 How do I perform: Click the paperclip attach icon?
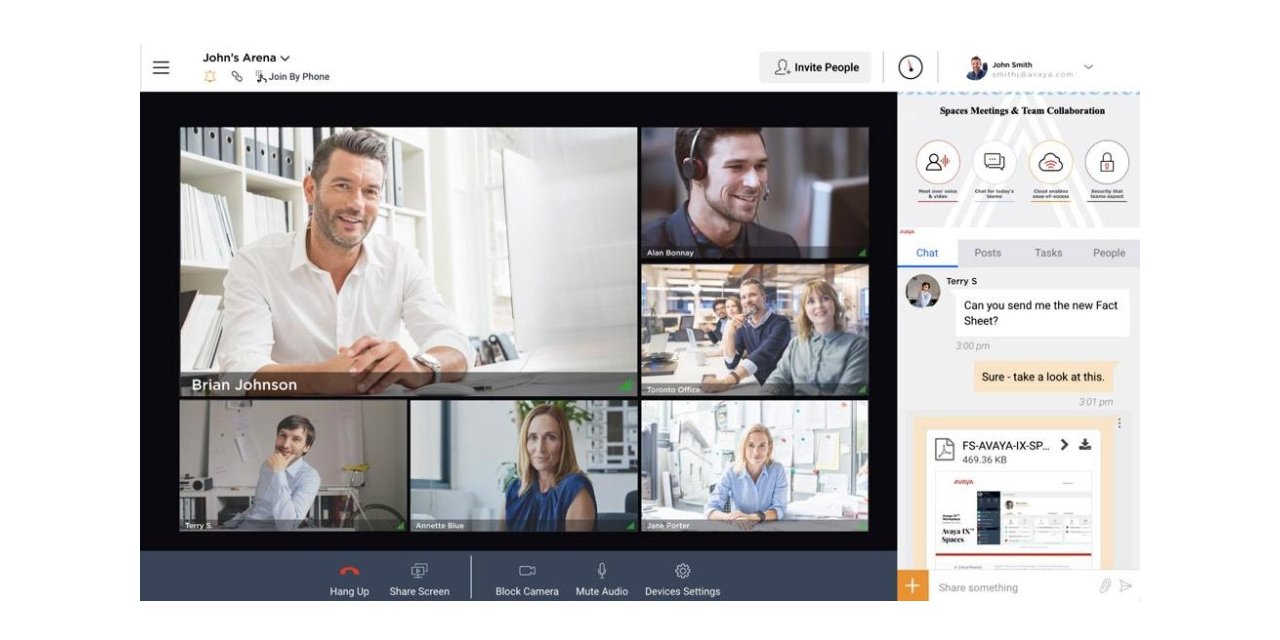(x=1105, y=586)
